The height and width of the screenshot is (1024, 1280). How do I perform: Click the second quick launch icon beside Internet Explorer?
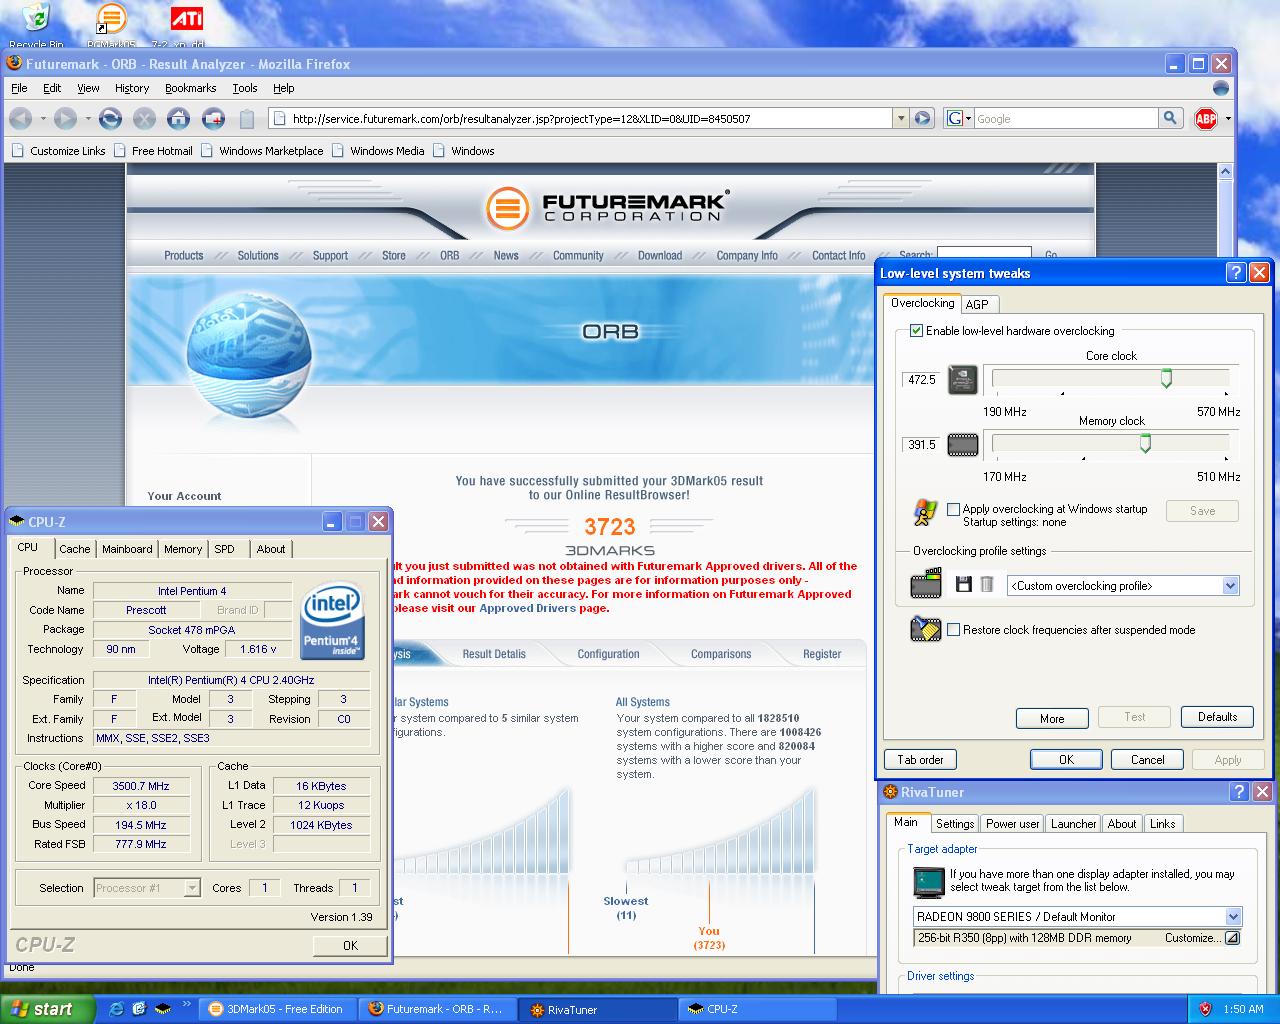pyautogui.click(x=139, y=1009)
